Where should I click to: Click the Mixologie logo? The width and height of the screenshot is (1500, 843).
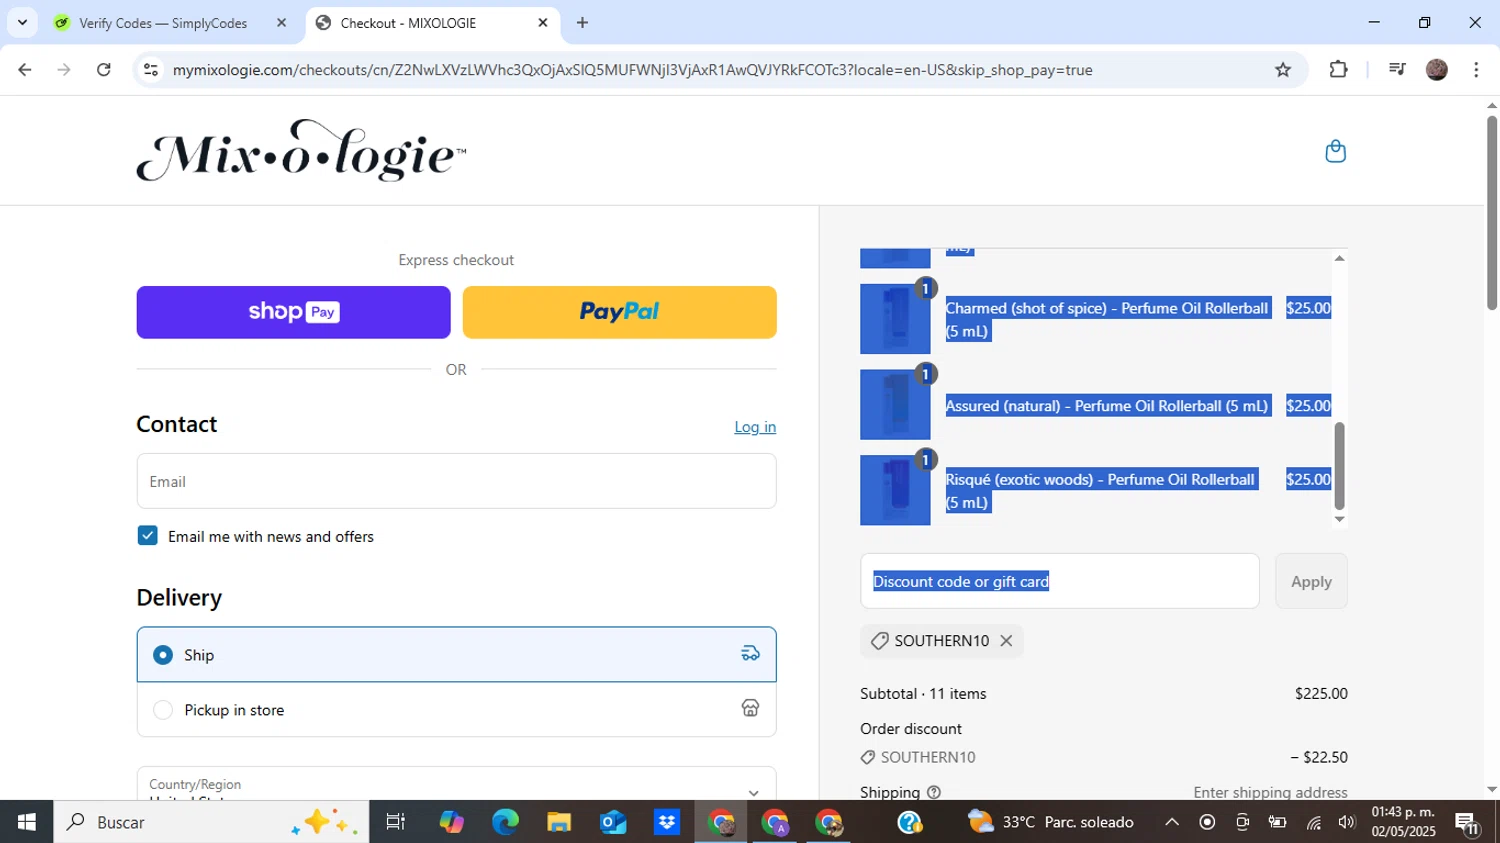301,151
